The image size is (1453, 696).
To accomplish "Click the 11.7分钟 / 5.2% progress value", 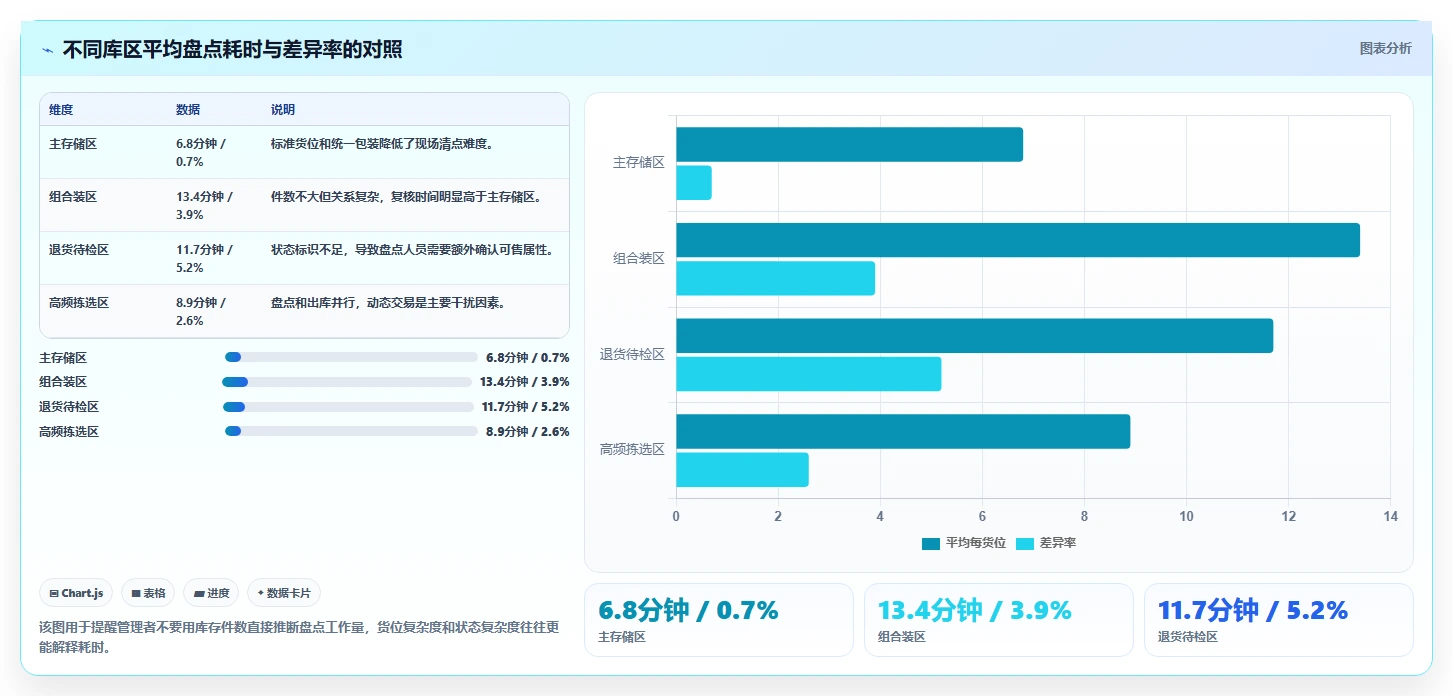I will pos(526,407).
